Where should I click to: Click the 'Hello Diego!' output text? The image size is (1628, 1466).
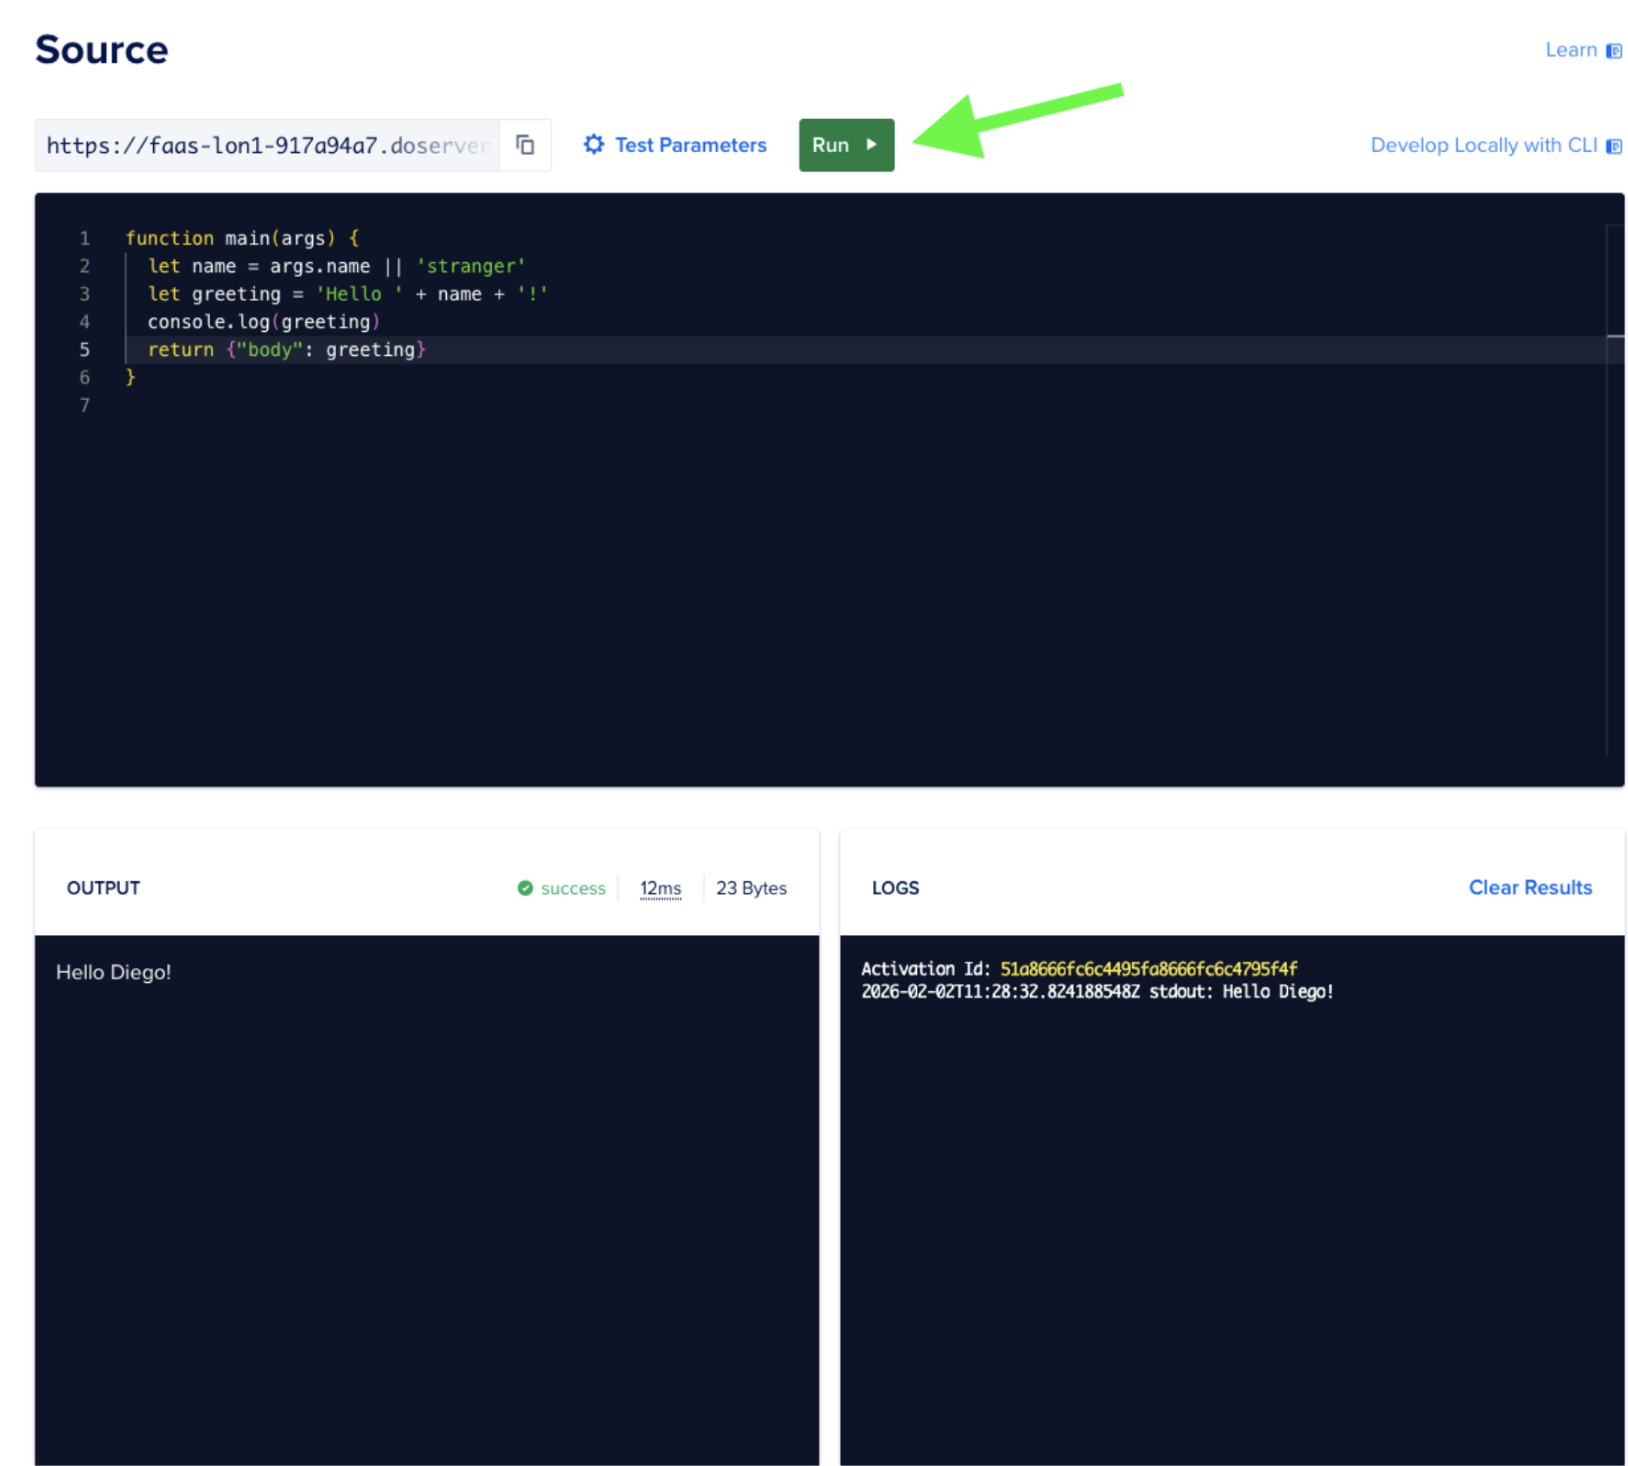[114, 972]
